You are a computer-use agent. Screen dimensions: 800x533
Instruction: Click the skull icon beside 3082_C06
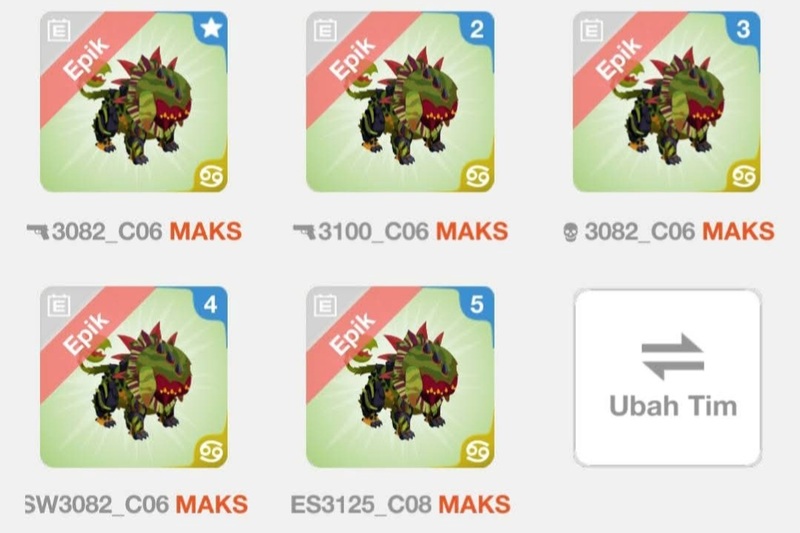(570, 232)
